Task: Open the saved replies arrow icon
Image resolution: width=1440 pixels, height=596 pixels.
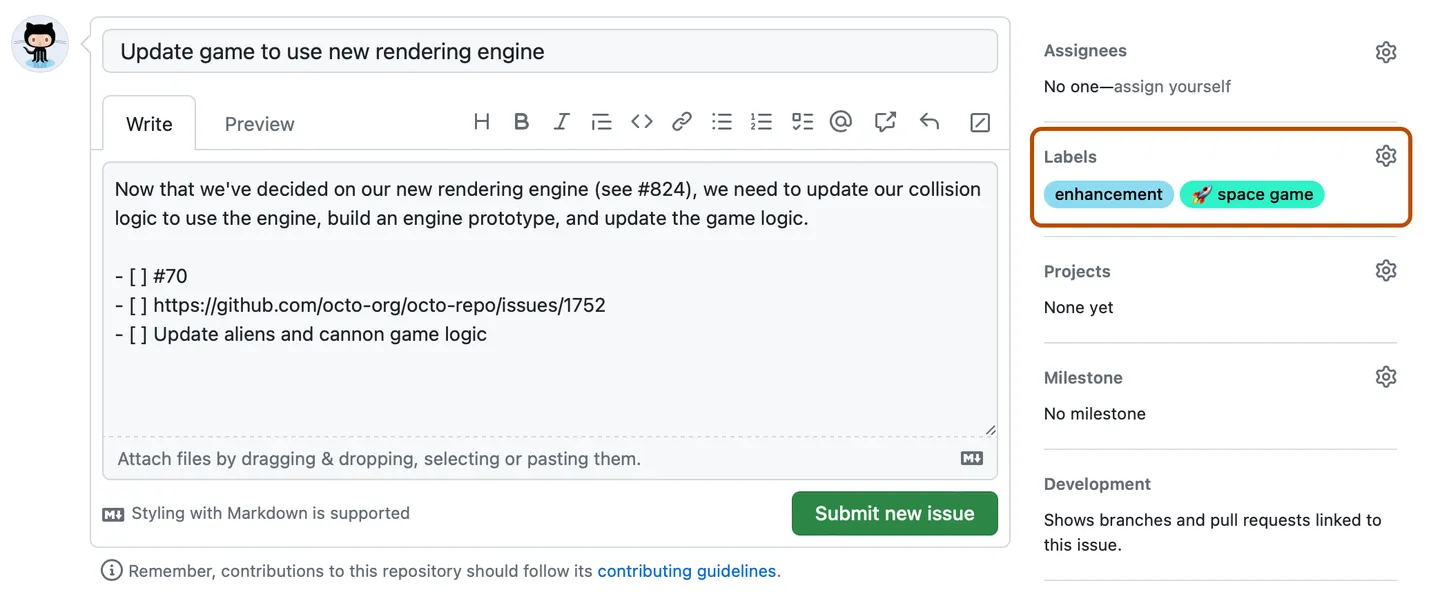Action: (x=929, y=122)
